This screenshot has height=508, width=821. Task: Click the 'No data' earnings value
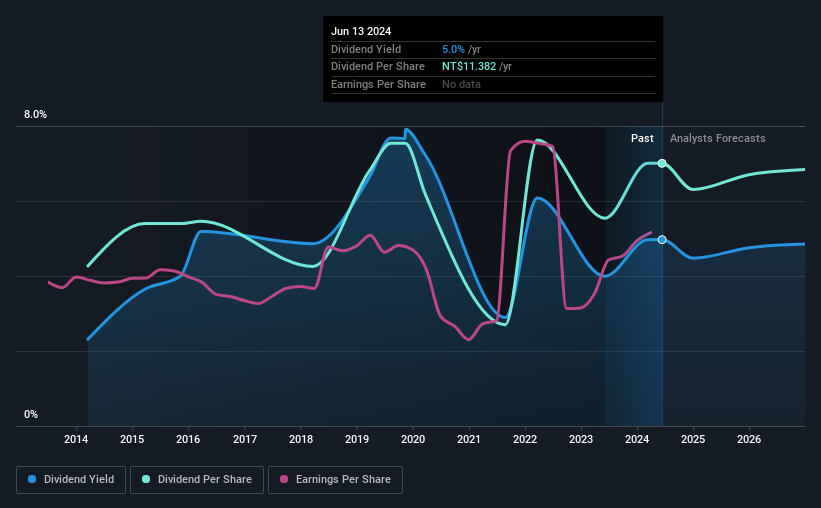[461, 84]
